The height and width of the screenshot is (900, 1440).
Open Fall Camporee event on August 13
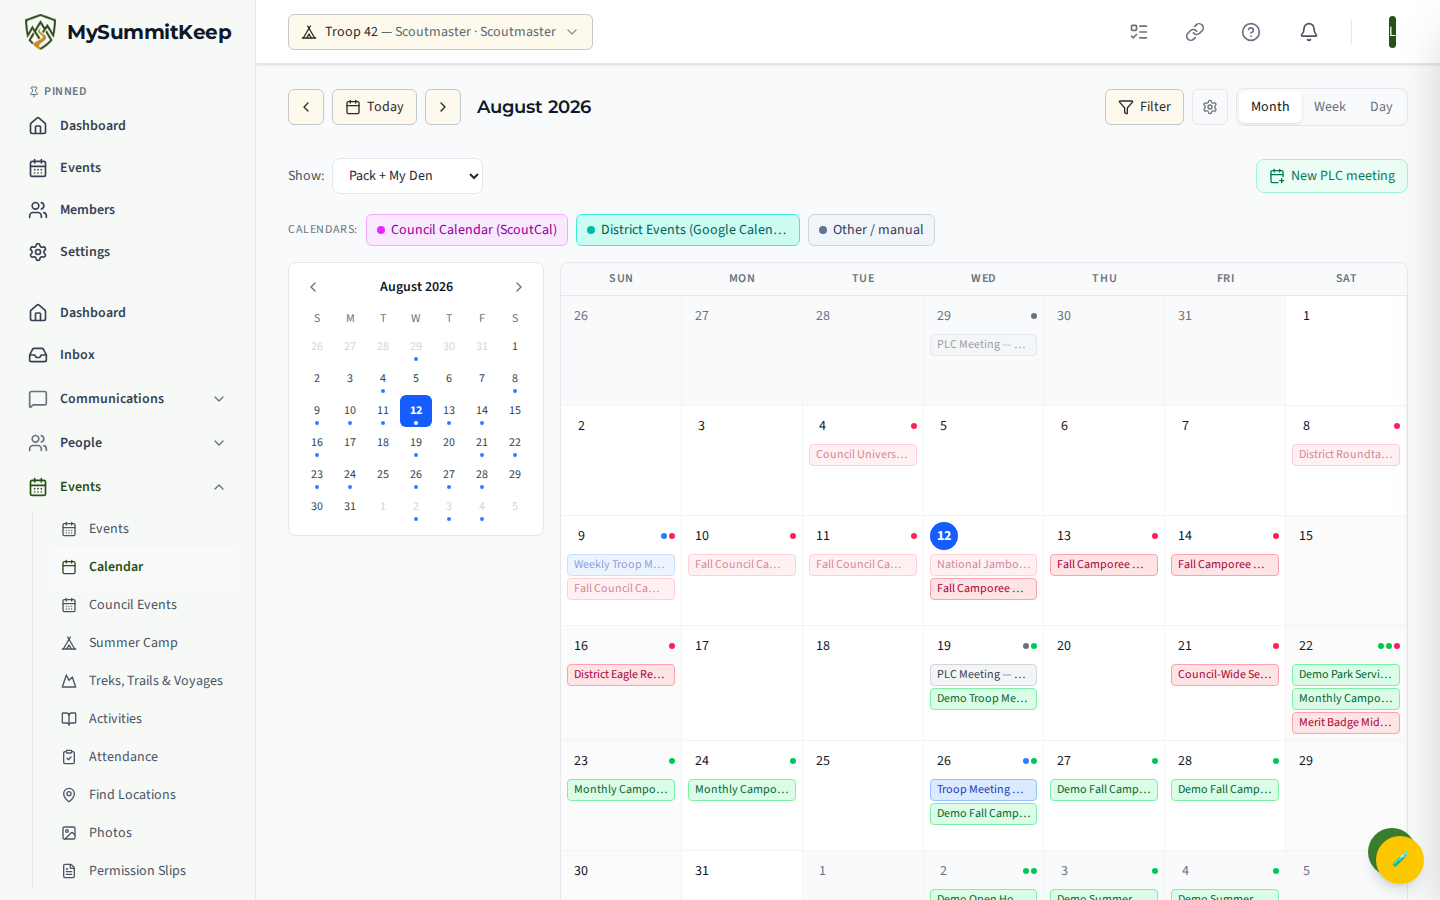(1104, 565)
